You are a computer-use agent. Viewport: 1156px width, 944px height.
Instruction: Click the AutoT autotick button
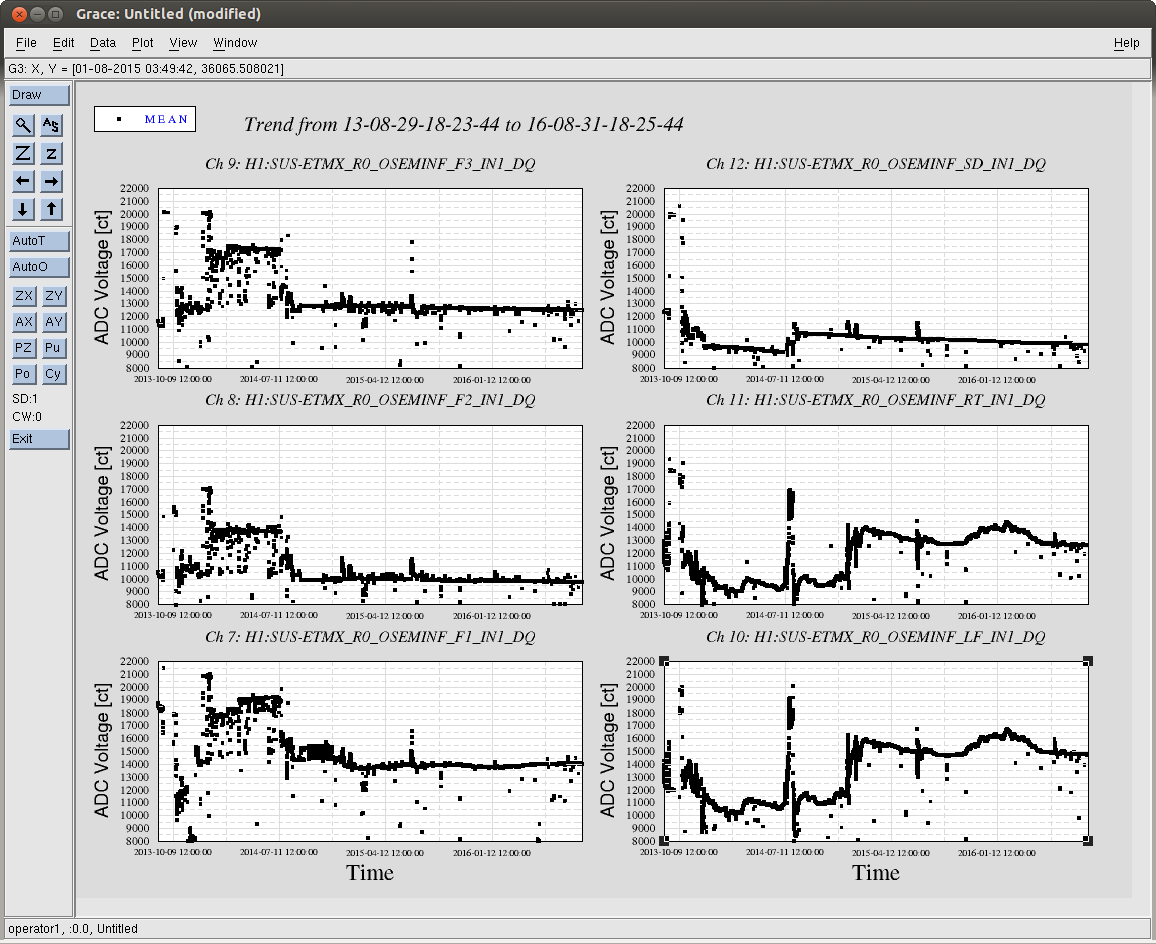pos(40,241)
